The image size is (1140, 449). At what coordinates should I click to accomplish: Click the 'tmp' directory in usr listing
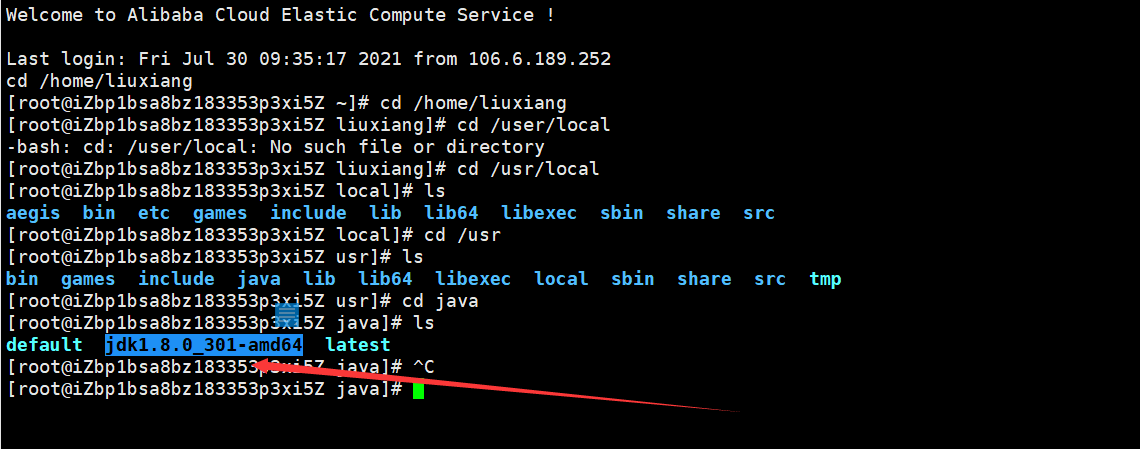point(825,279)
